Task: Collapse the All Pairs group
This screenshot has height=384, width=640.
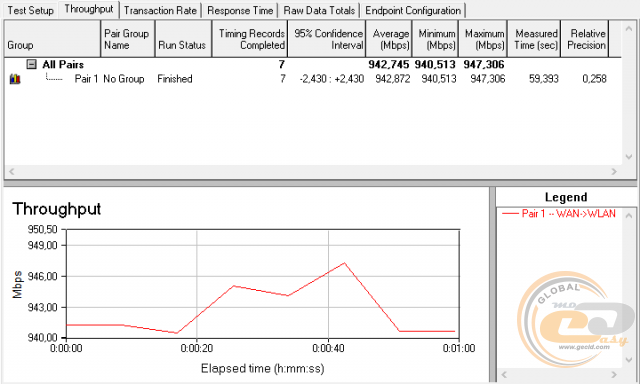Action: point(31,64)
